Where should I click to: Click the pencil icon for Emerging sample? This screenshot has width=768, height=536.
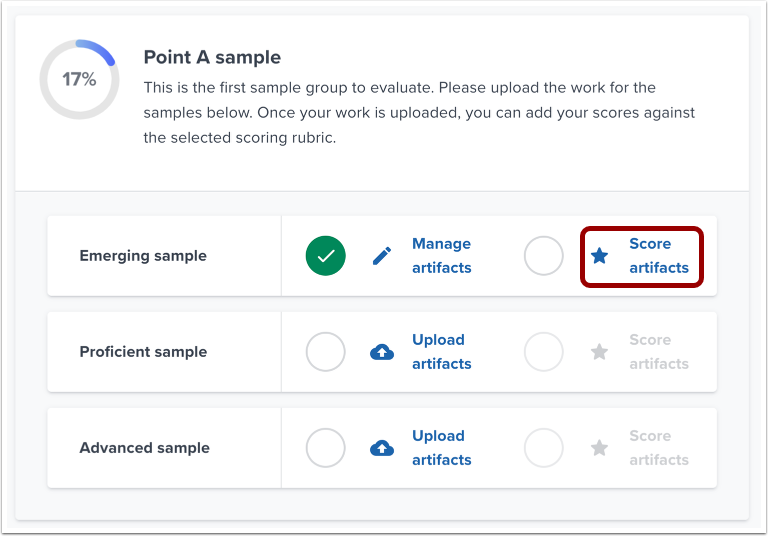(382, 256)
